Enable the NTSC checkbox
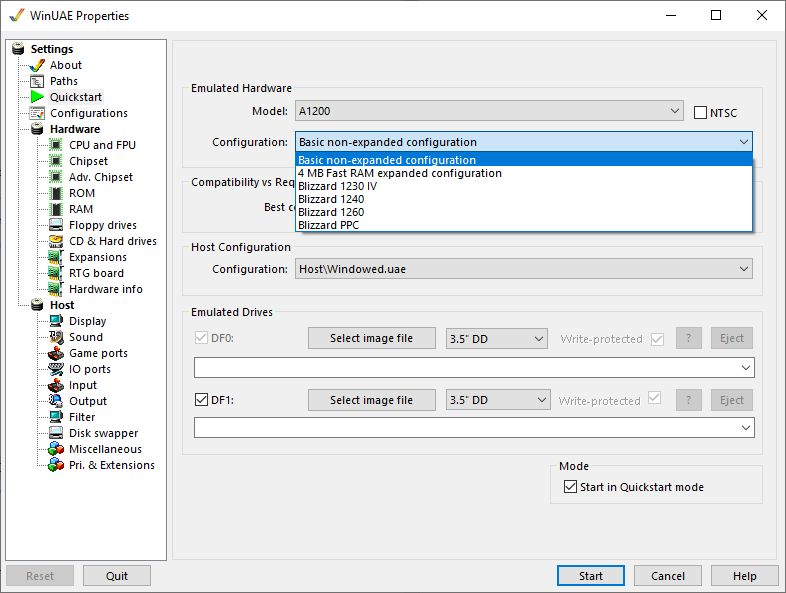 coord(701,113)
